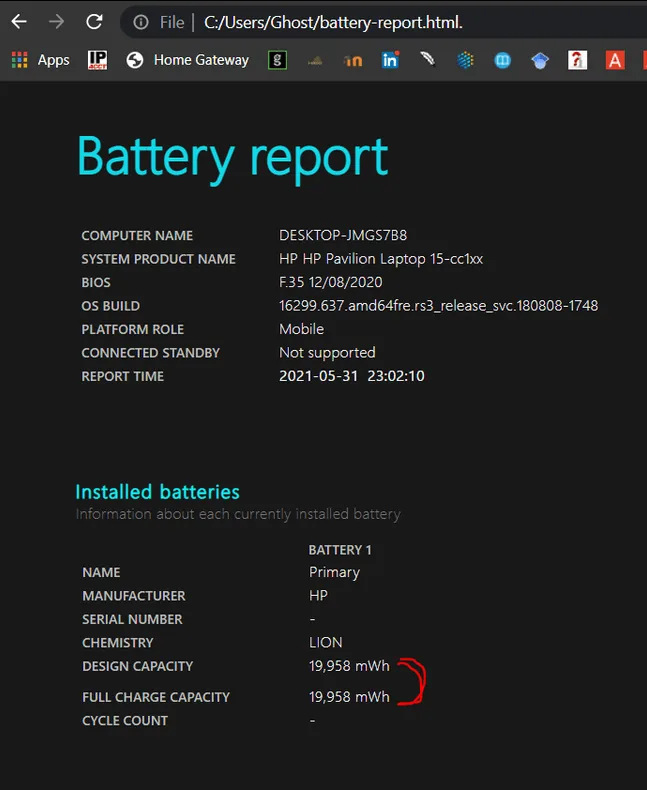Select the report time 2021-05-31 23:02:10
This screenshot has height=790, width=647.
[x=352, y=376]
